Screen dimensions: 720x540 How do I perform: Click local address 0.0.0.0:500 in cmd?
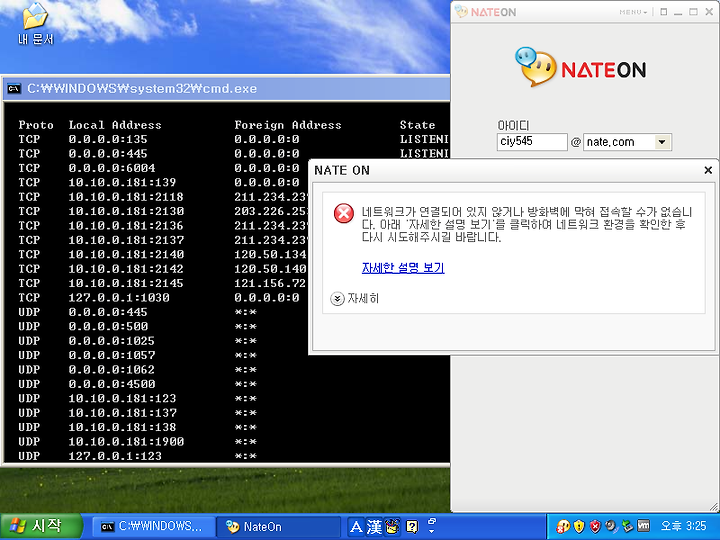click(x=108, y=326)
